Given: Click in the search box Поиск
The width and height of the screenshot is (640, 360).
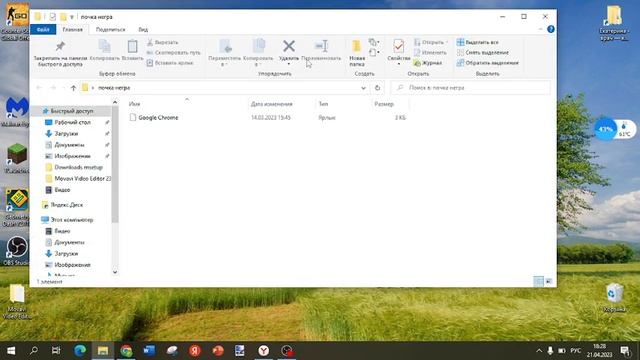Looking at the screenshot, I should pyautogui.click(x=471, y=88).
